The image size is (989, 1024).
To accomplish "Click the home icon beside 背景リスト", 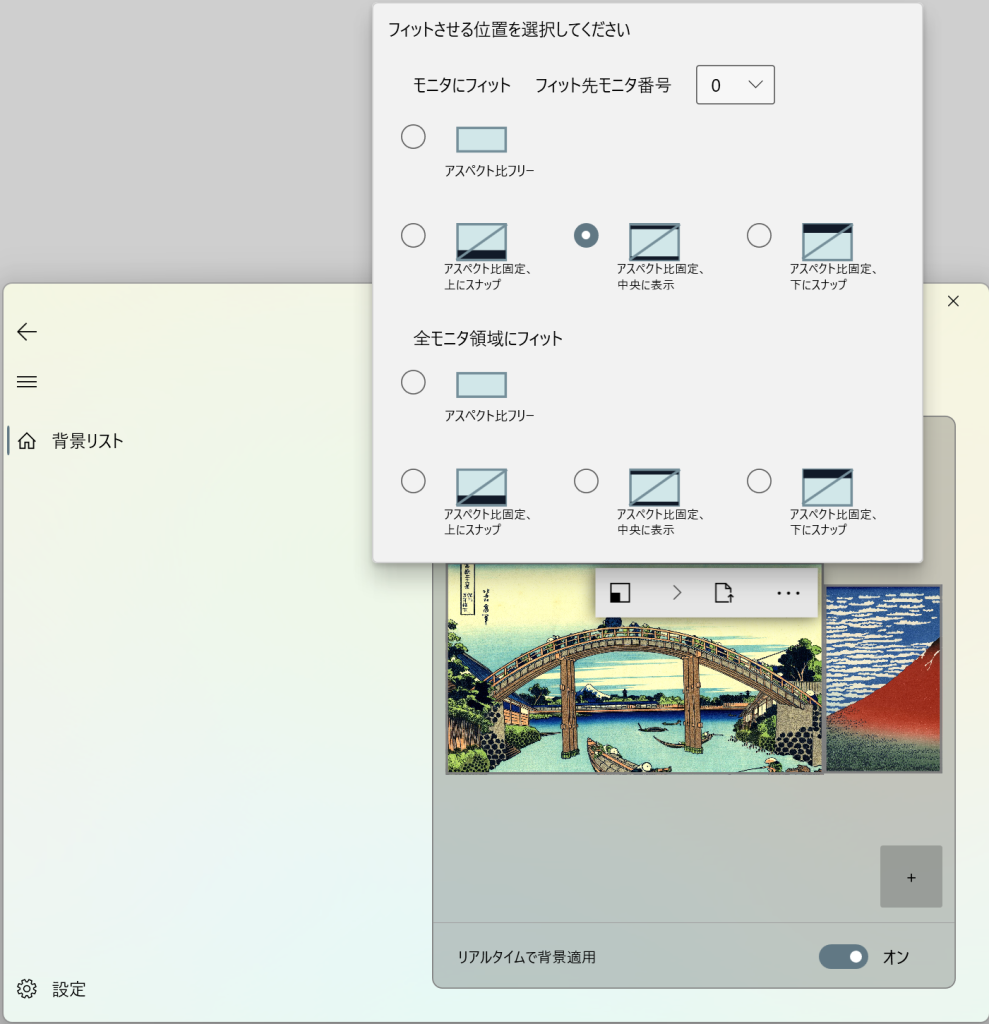I will (x=27, y=441).
